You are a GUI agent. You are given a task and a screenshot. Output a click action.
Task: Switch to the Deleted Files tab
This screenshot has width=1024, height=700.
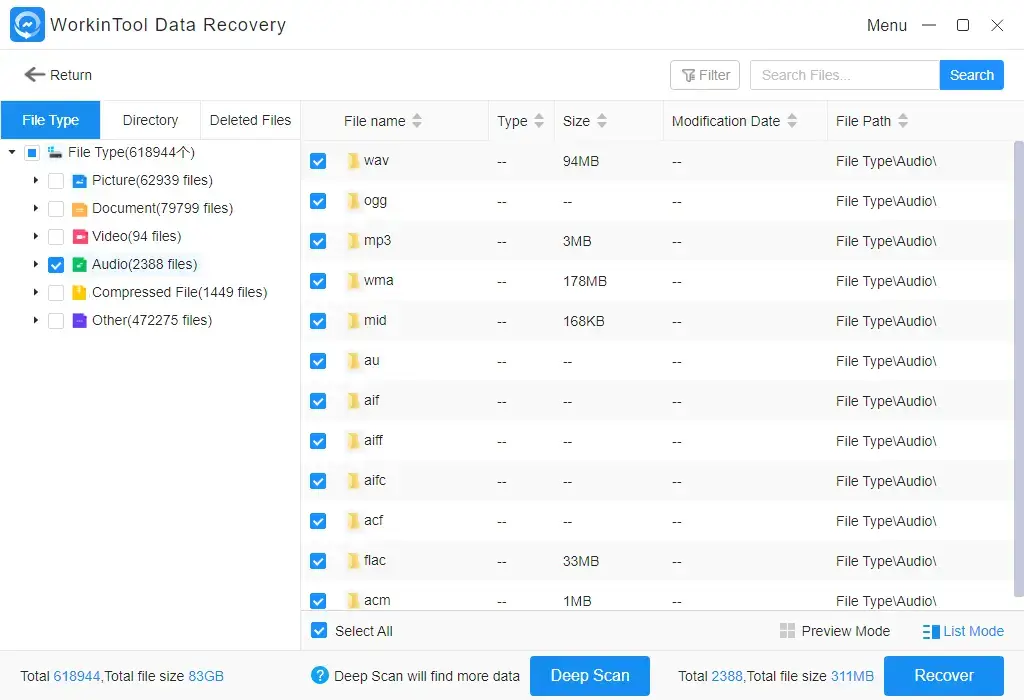coord(250,120)
